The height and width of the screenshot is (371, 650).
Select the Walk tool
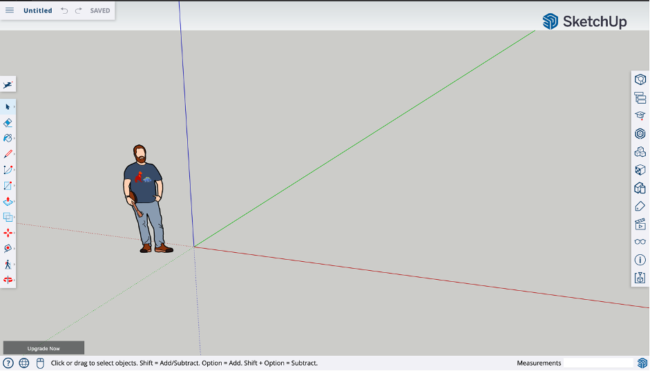pos(7,264)
